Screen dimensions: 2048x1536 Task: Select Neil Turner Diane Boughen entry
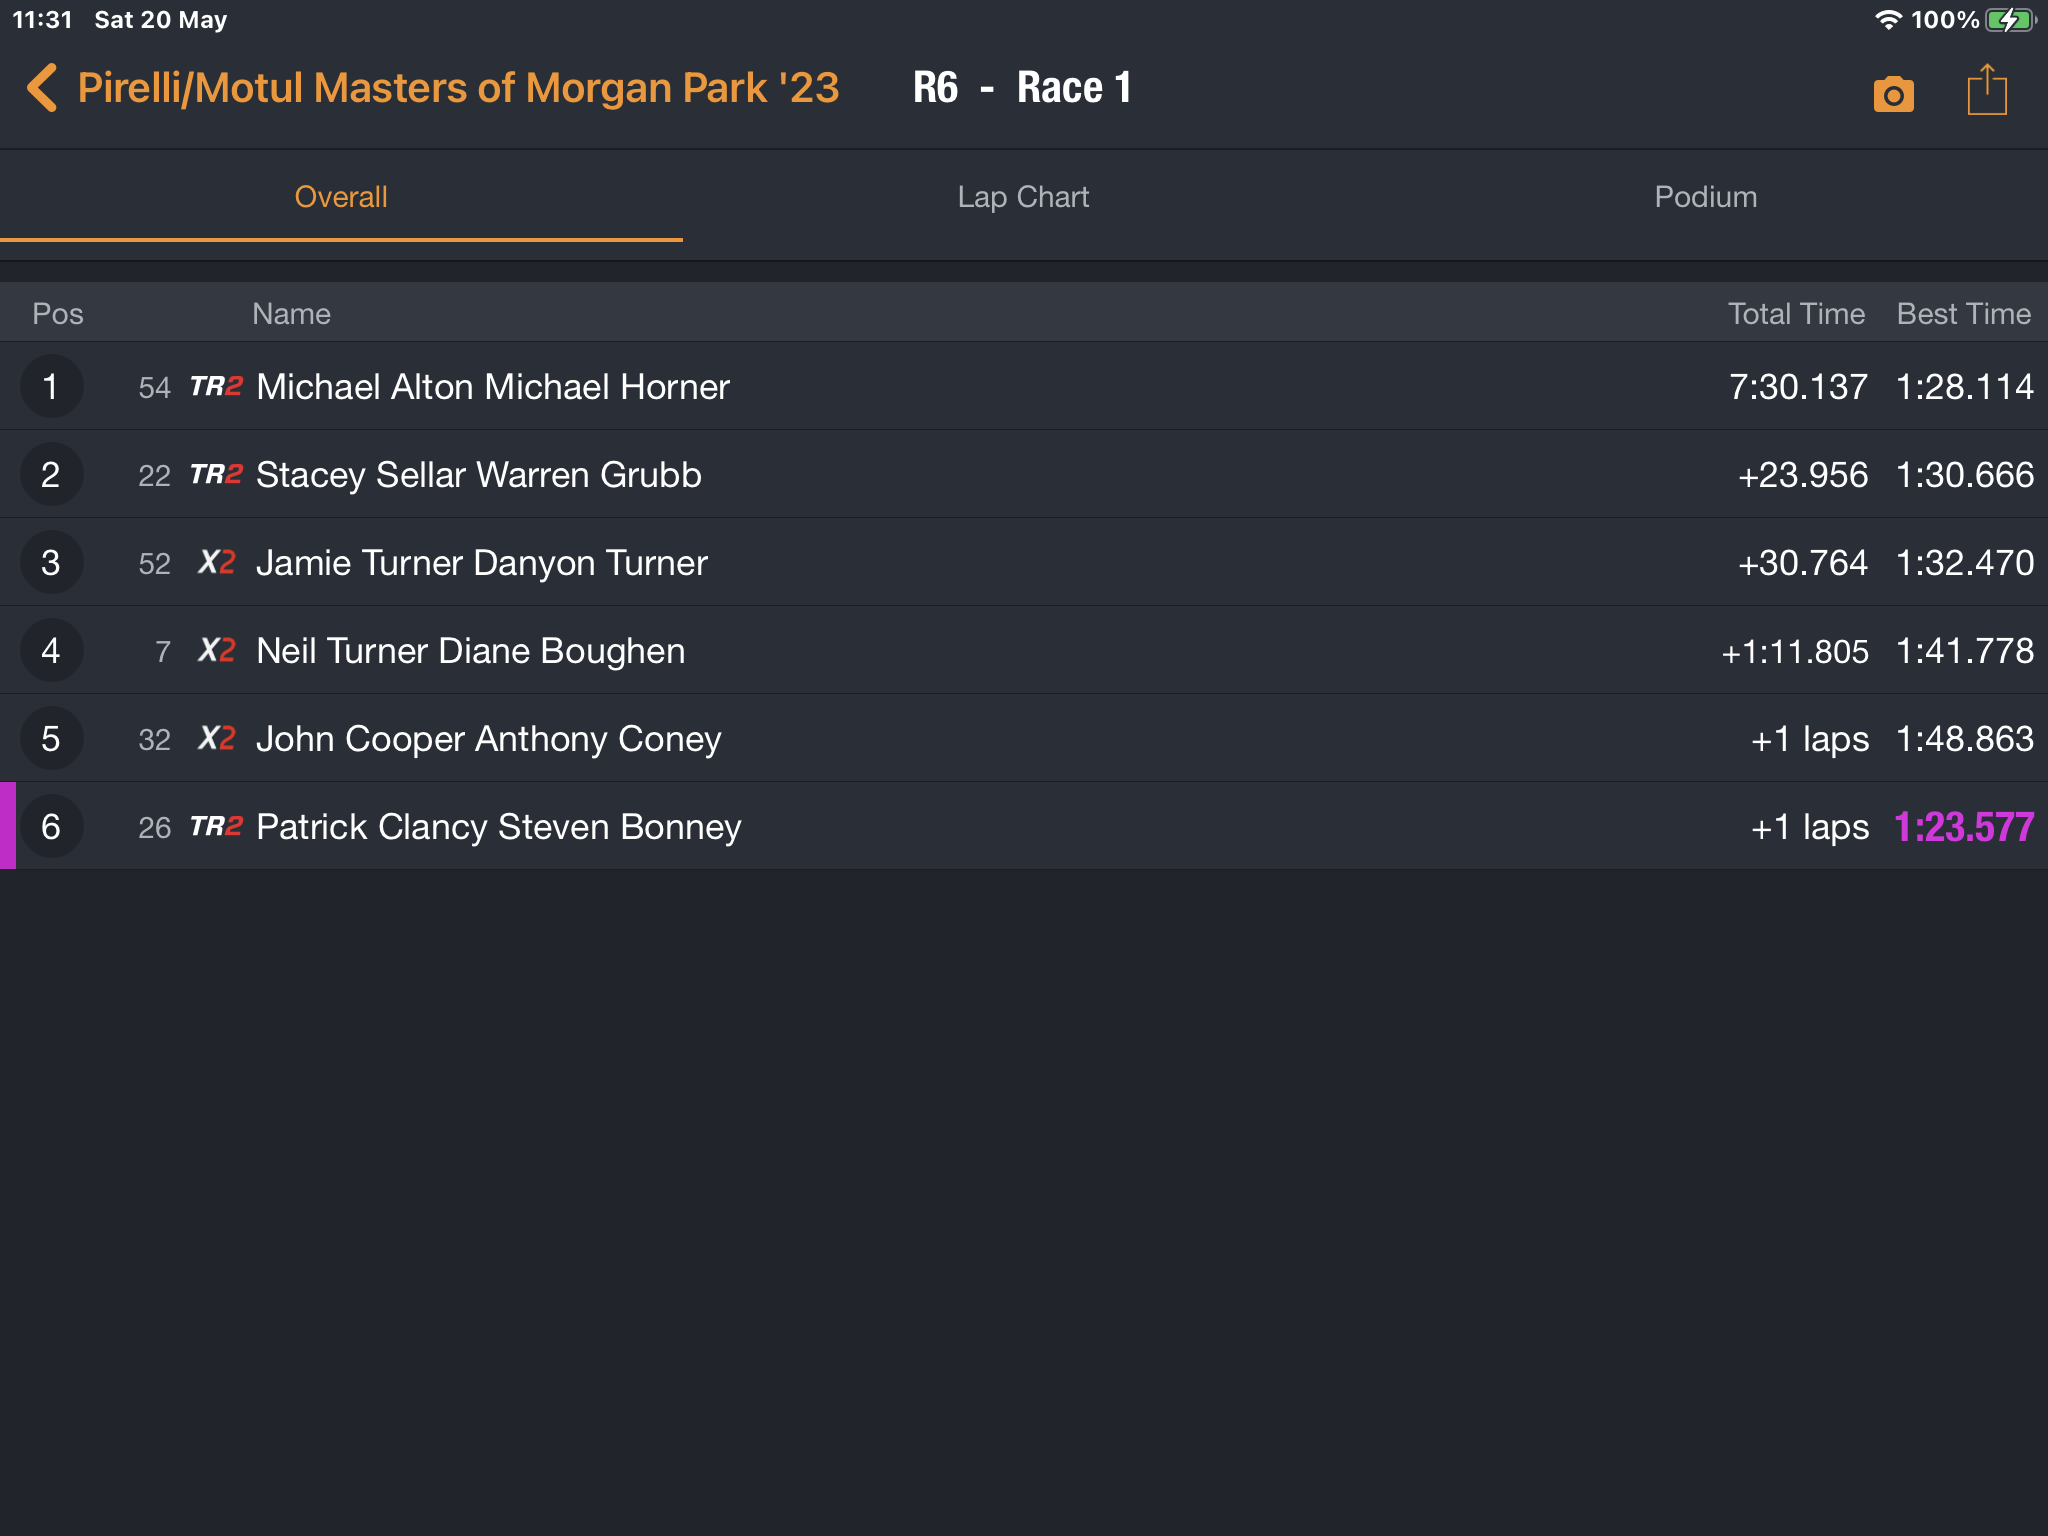(1024, 651)
